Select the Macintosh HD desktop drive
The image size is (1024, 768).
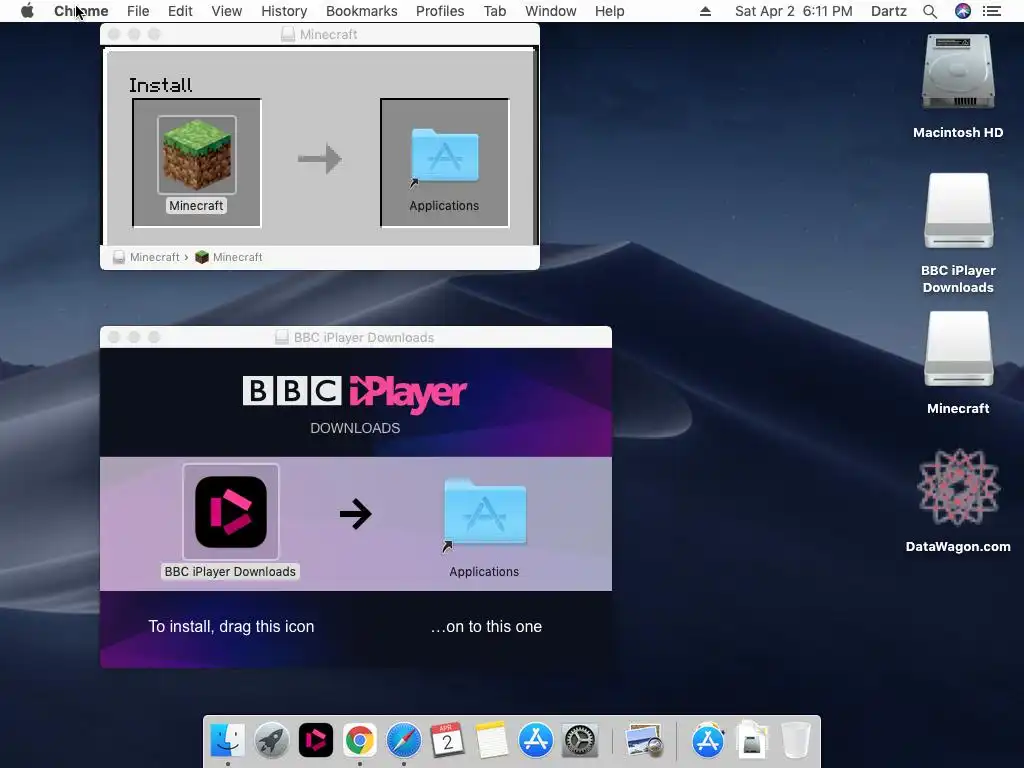coord(958,72)
